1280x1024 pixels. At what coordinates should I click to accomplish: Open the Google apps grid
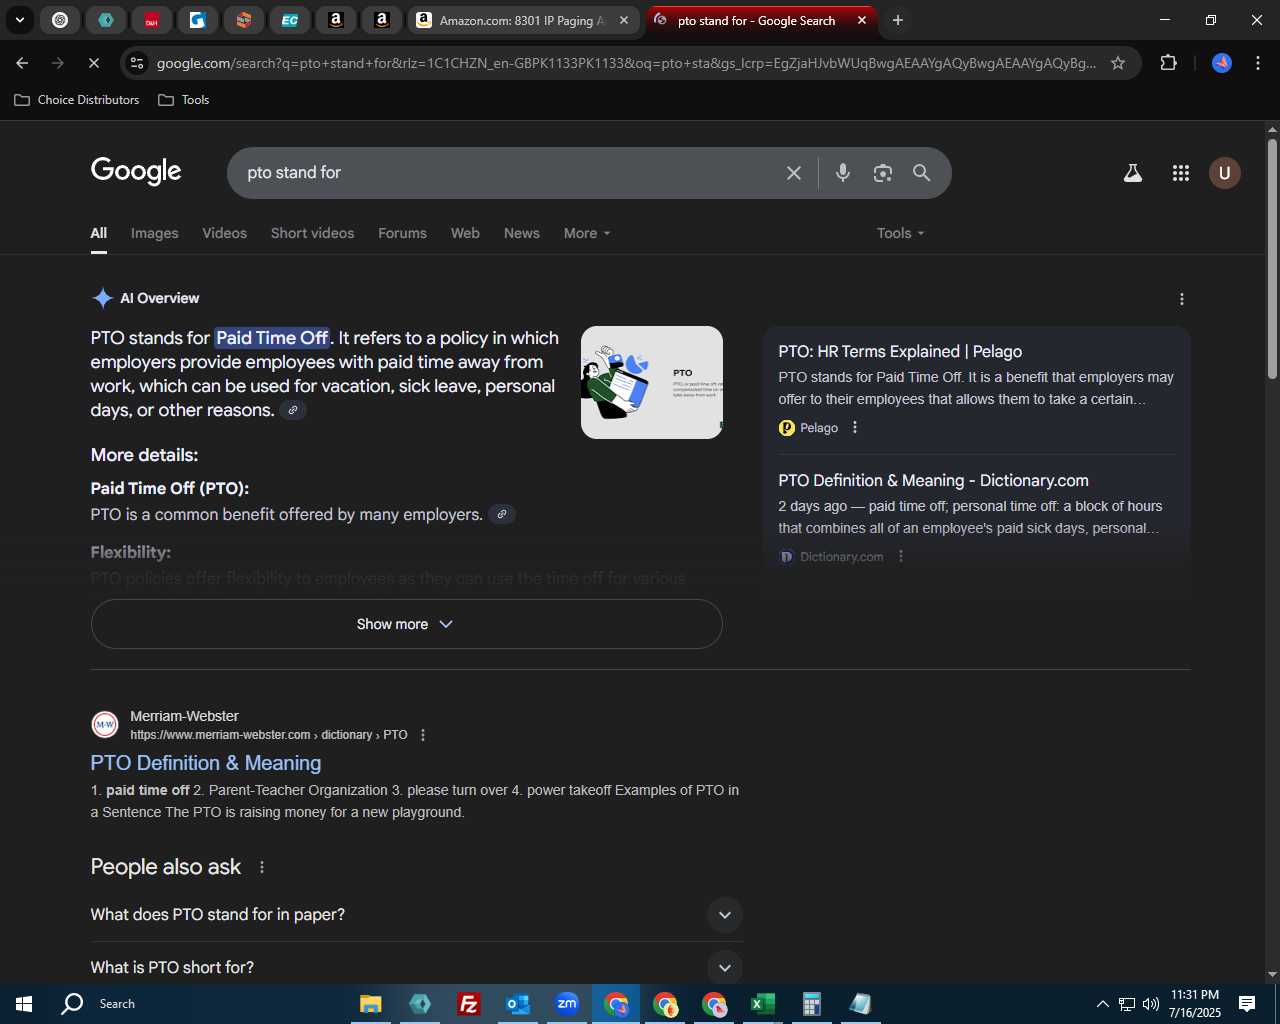pyautogui.click(x=1181, y=173)
